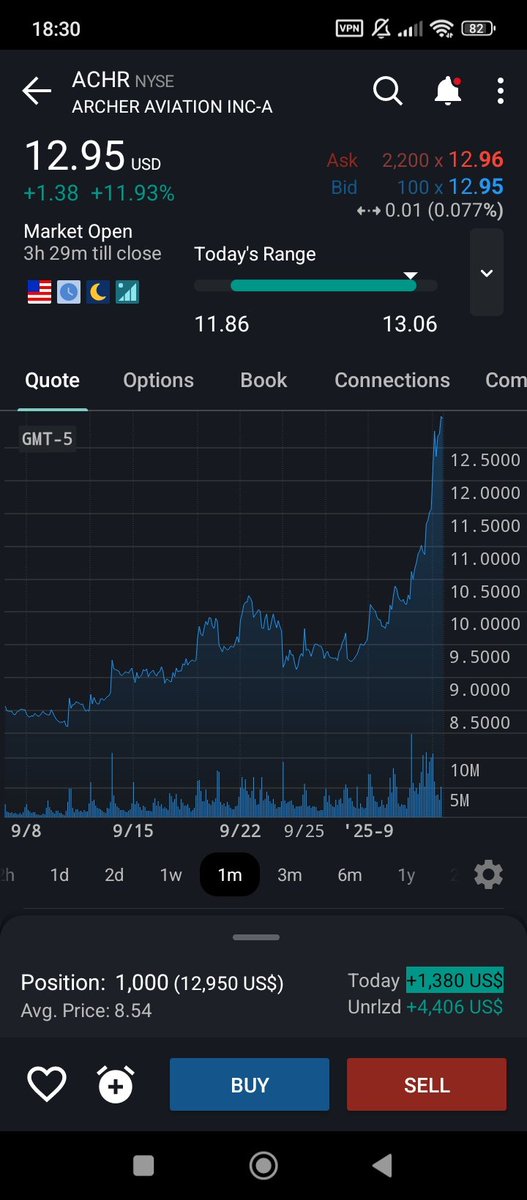Select the 1y chart range
527x1200 pixels.
tap(406, 875)
